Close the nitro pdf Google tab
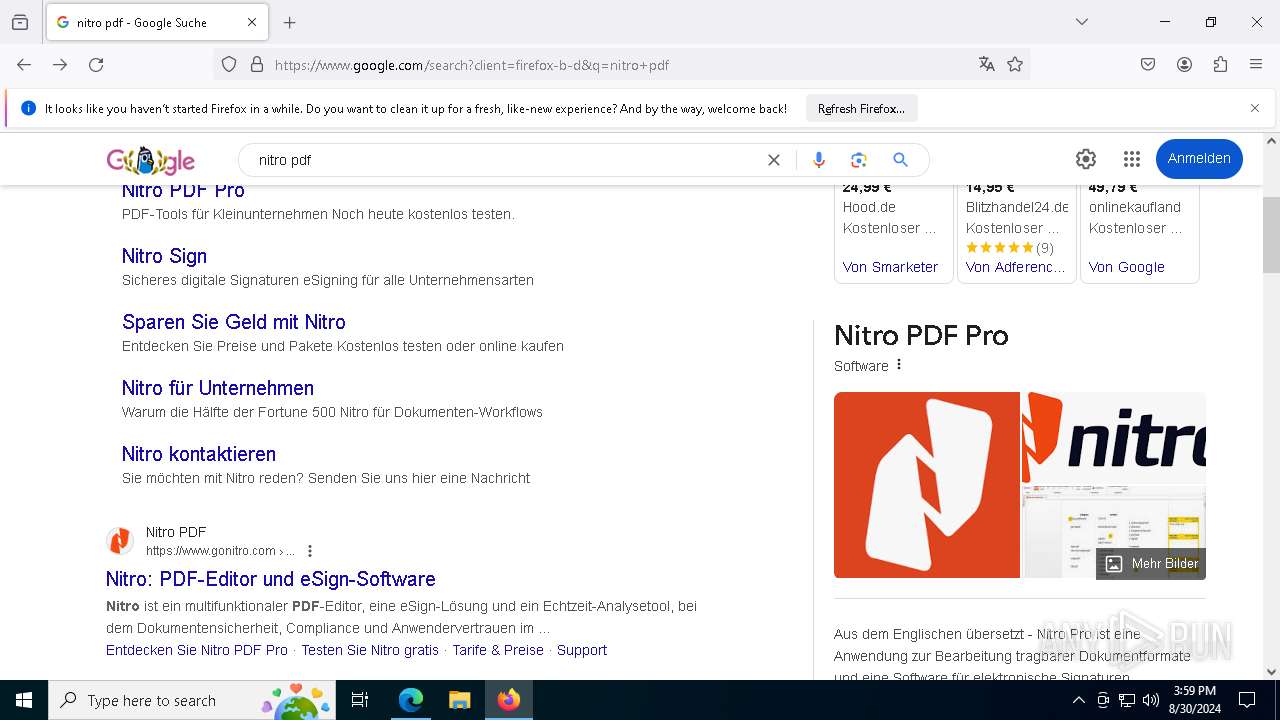 [252, 22]
